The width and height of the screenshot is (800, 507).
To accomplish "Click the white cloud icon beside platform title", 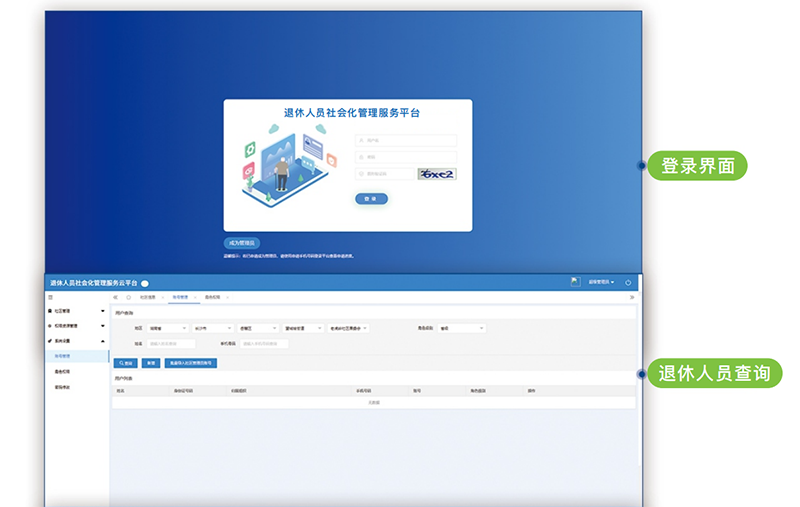I will point(144,284).
